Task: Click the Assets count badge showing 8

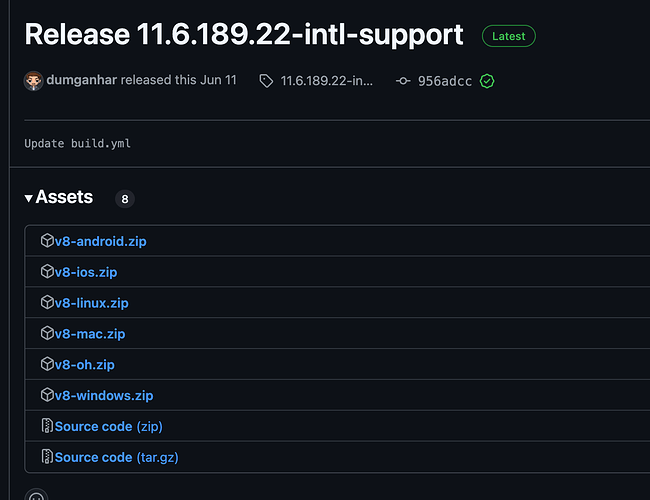Action: click(125, 199)
